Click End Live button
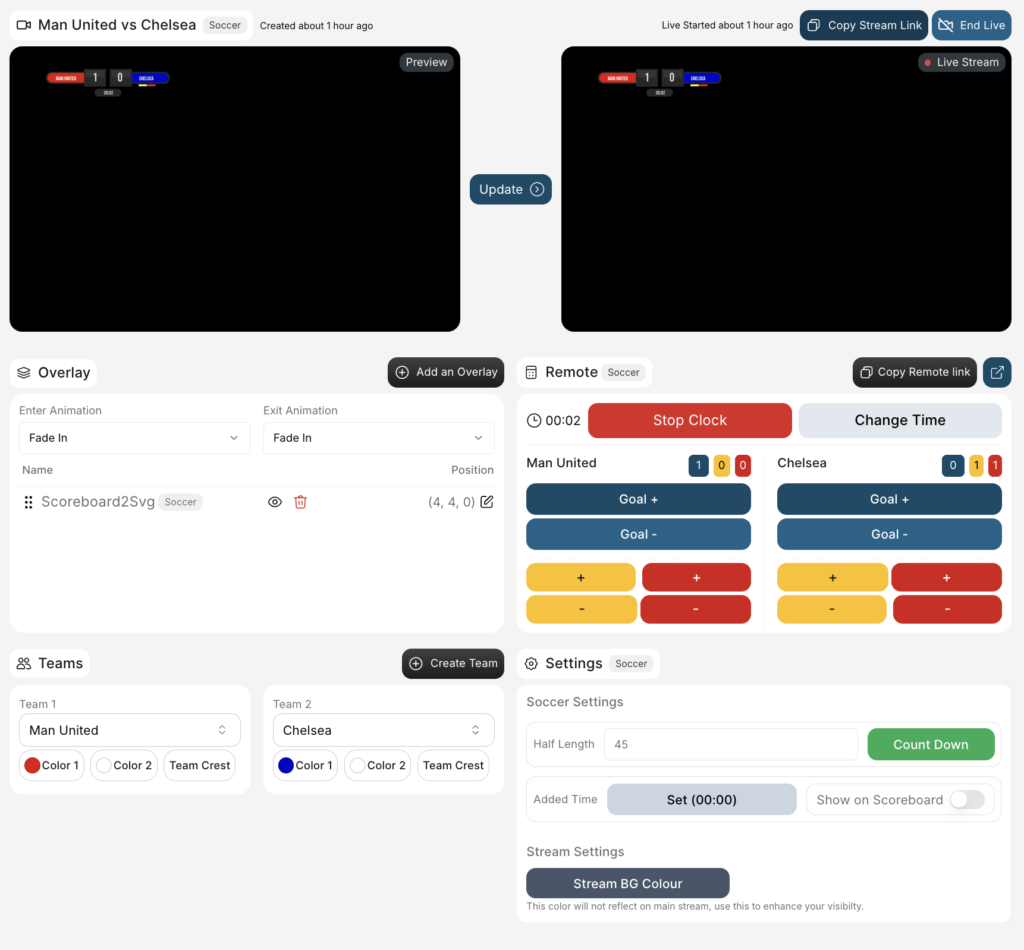1024x950 pixels. (971, 25)
